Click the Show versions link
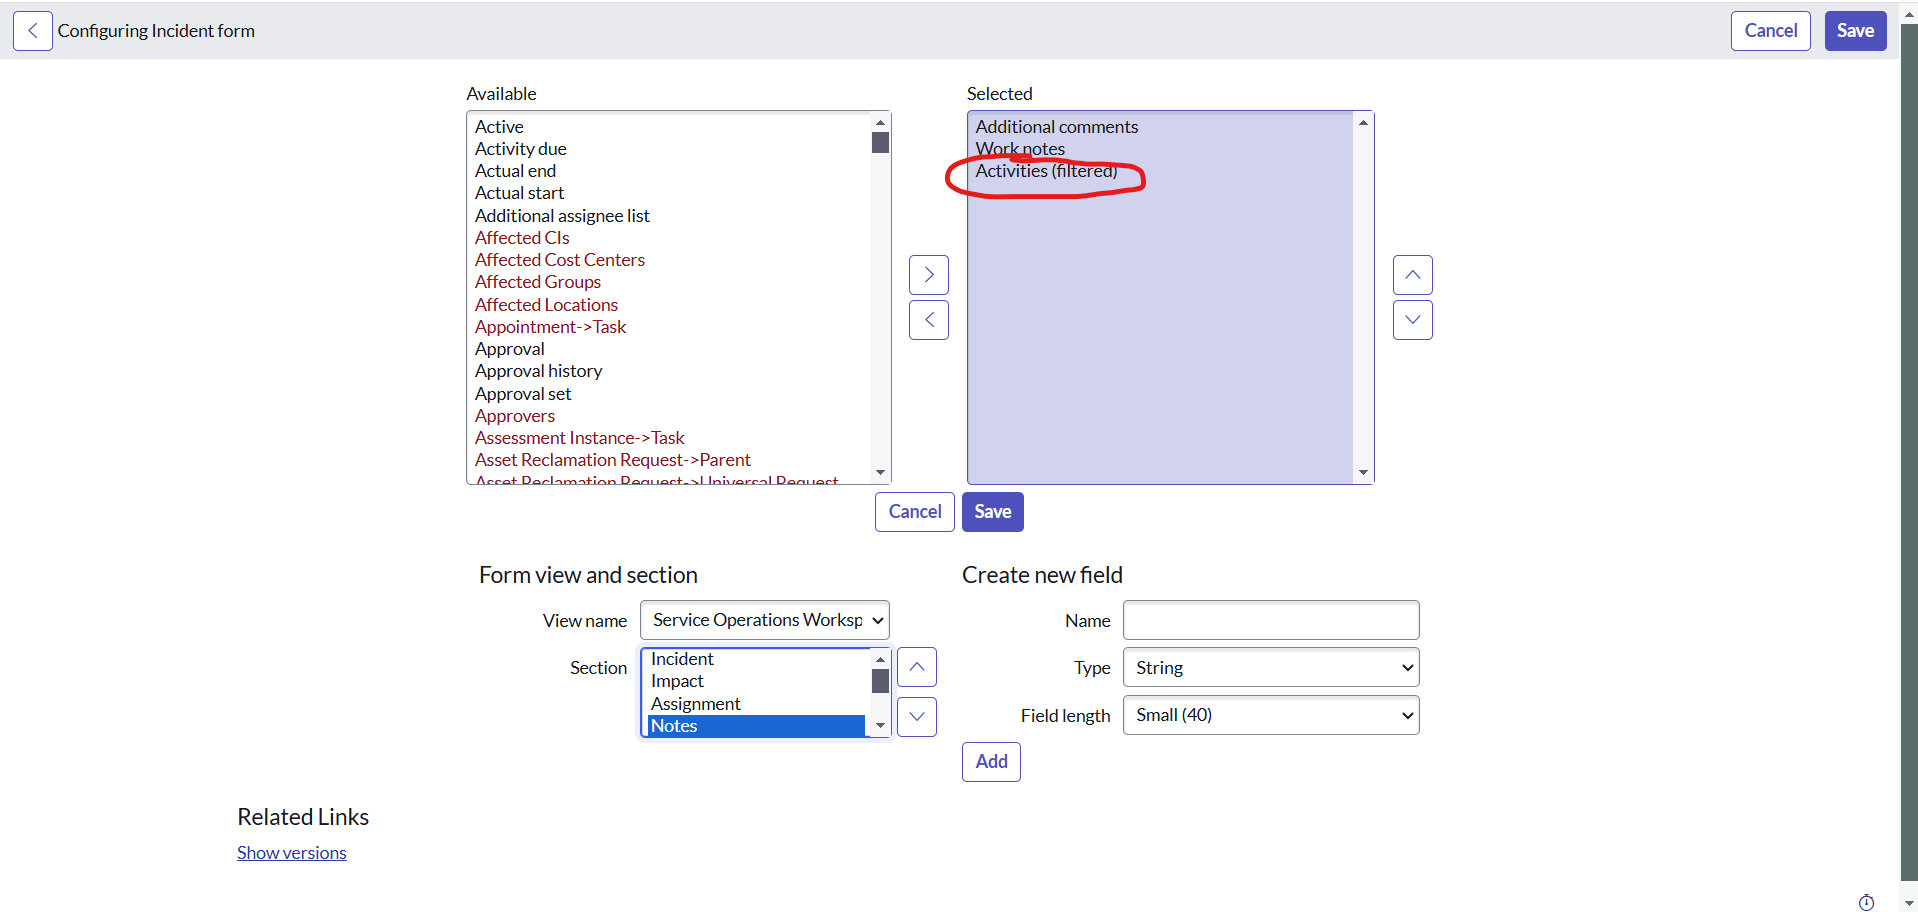 pos(291,852)
